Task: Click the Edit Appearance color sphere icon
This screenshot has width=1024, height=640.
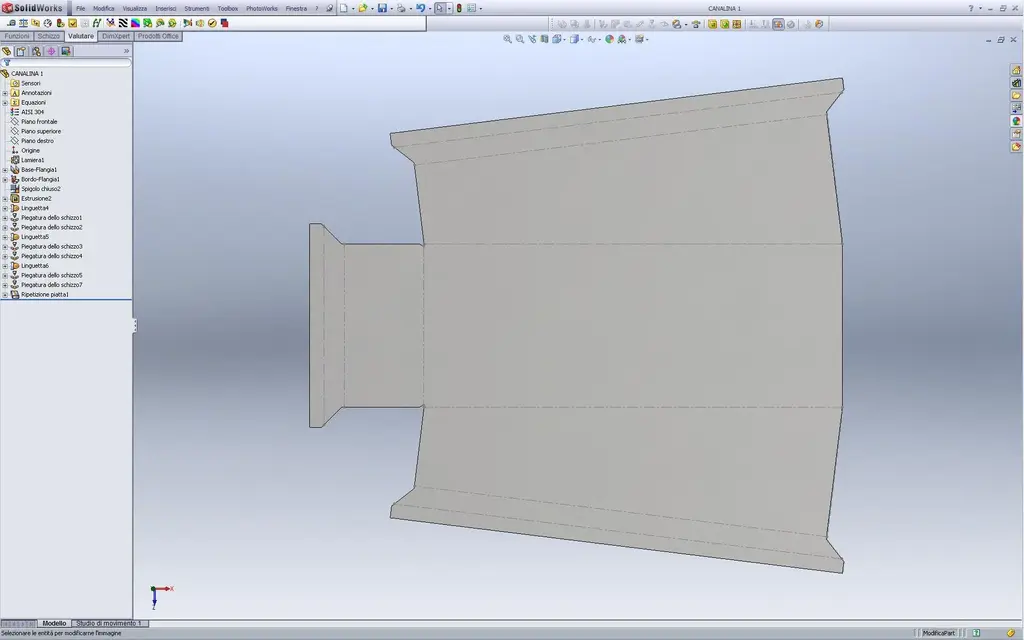Action: [609, 39]
